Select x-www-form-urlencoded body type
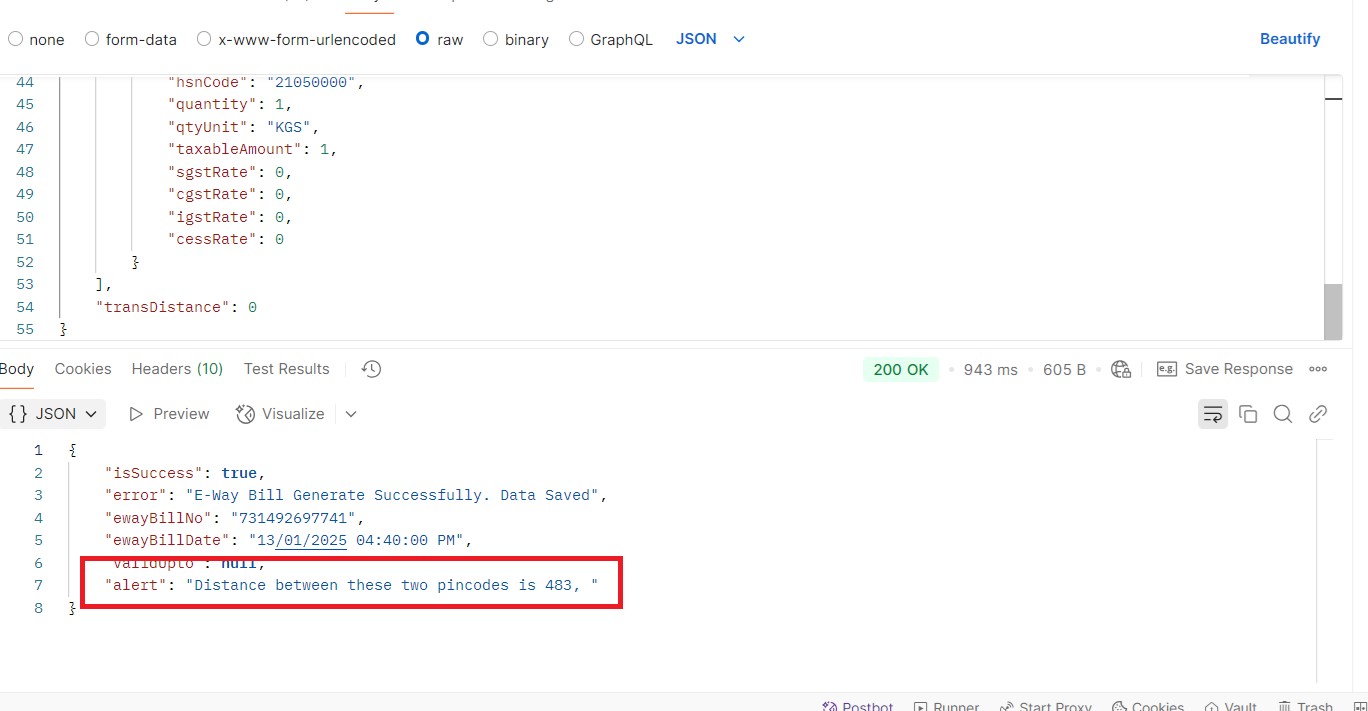Viewport: 1368px width, 711px height. [x=205, y=39]
